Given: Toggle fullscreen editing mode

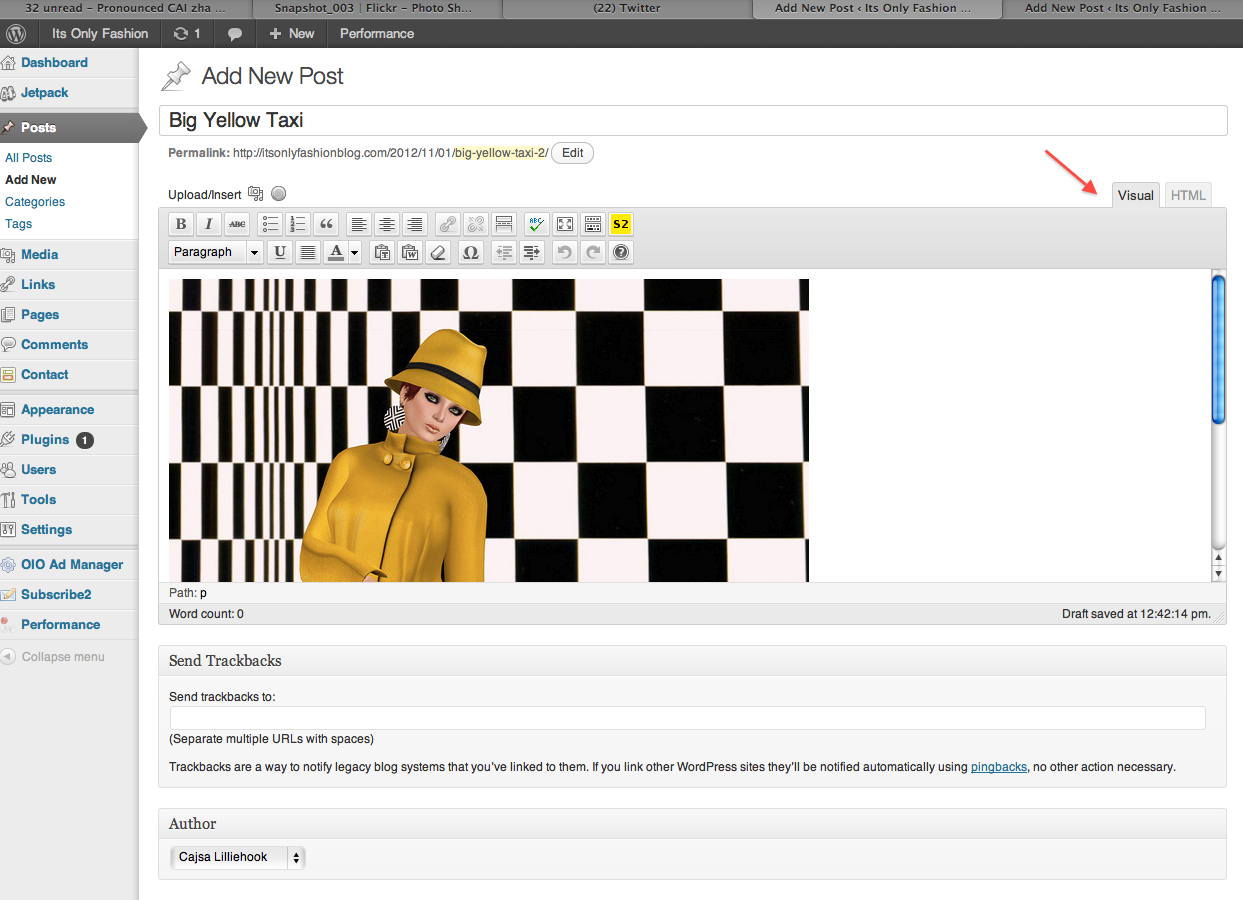Looking at the screenshot, I should pos(565,224).
